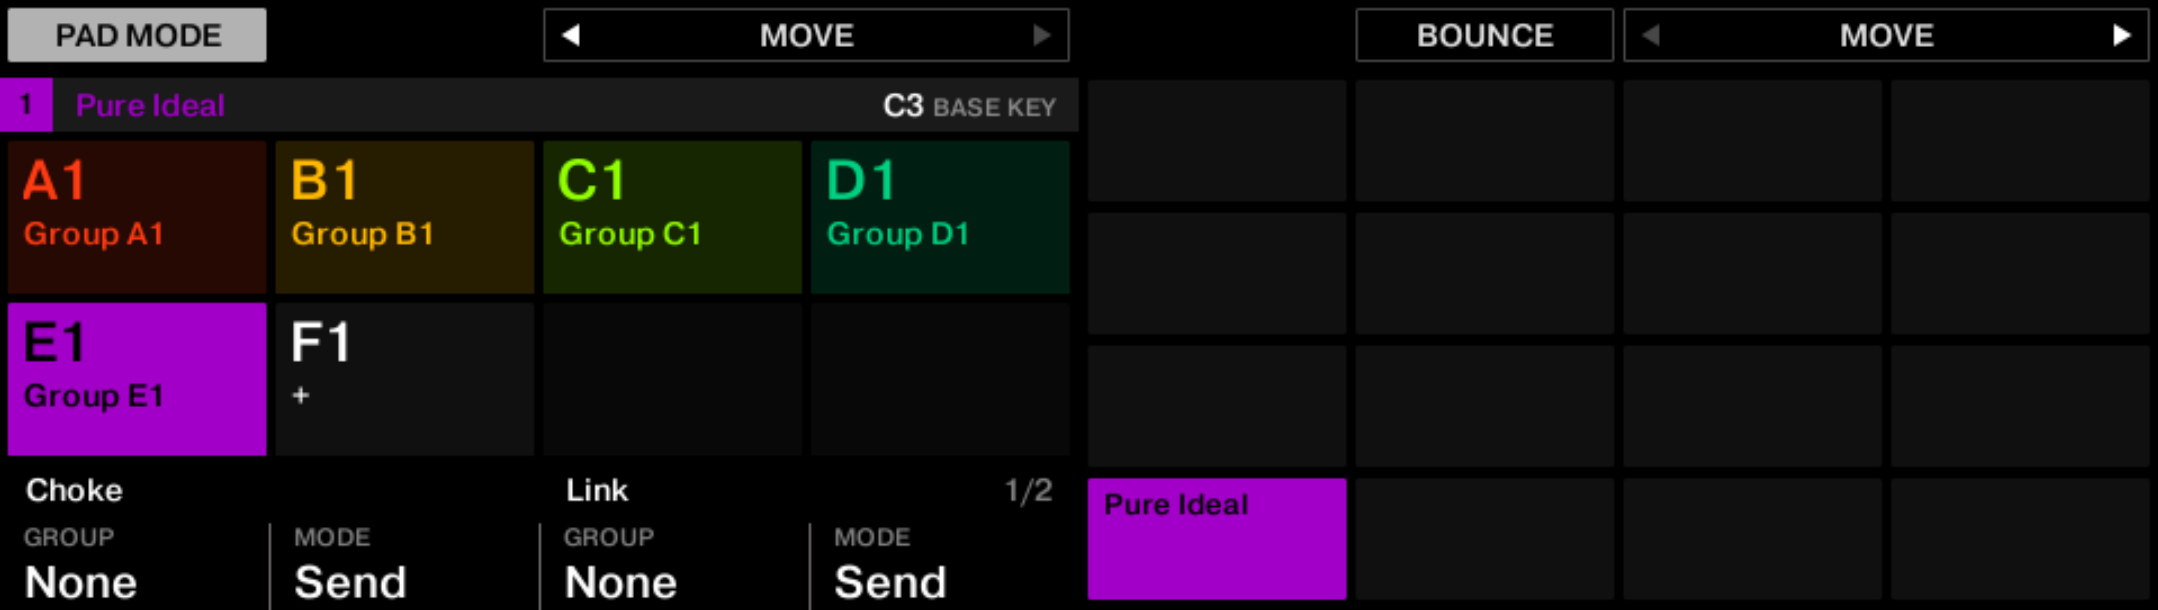Viewport: 2158px width, 610px height.
Task: Select the Group C1 pad
Action: click(672, 216)
